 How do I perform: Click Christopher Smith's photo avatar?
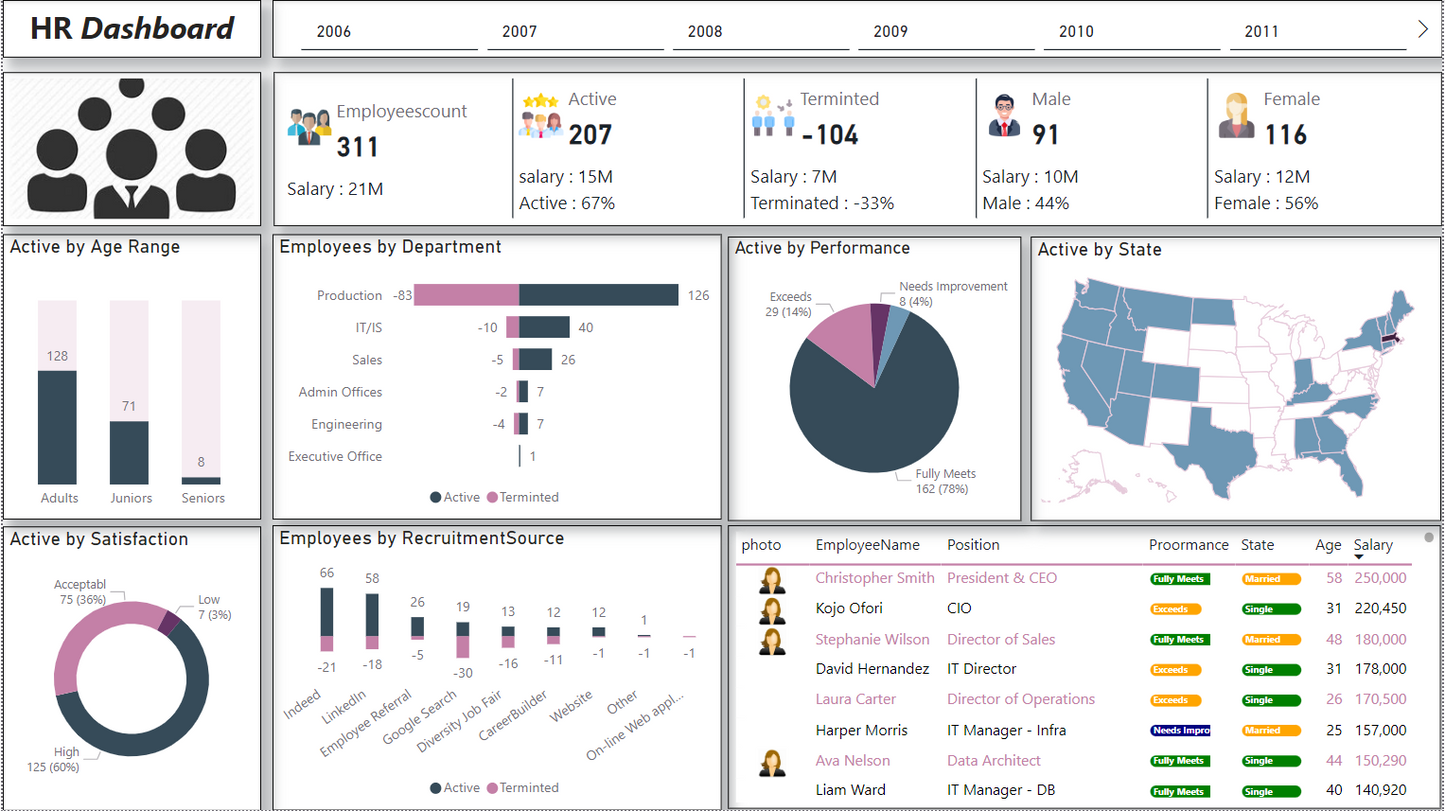click(771, 579)
